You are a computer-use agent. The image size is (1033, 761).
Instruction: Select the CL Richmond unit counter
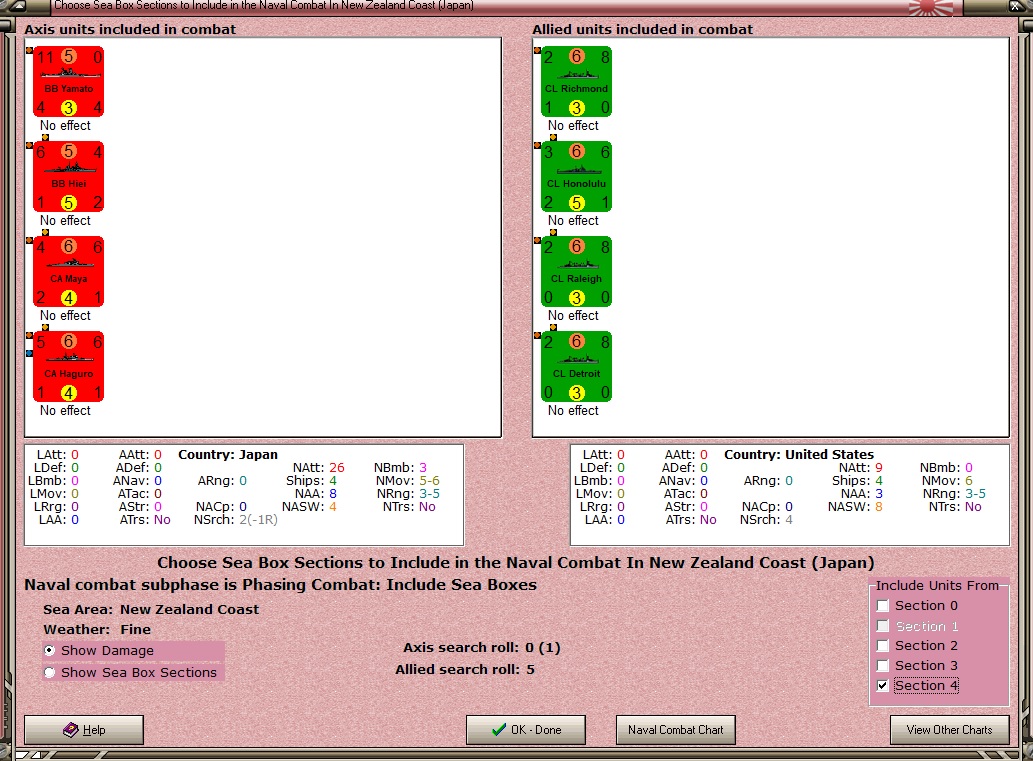click(576, 82)
